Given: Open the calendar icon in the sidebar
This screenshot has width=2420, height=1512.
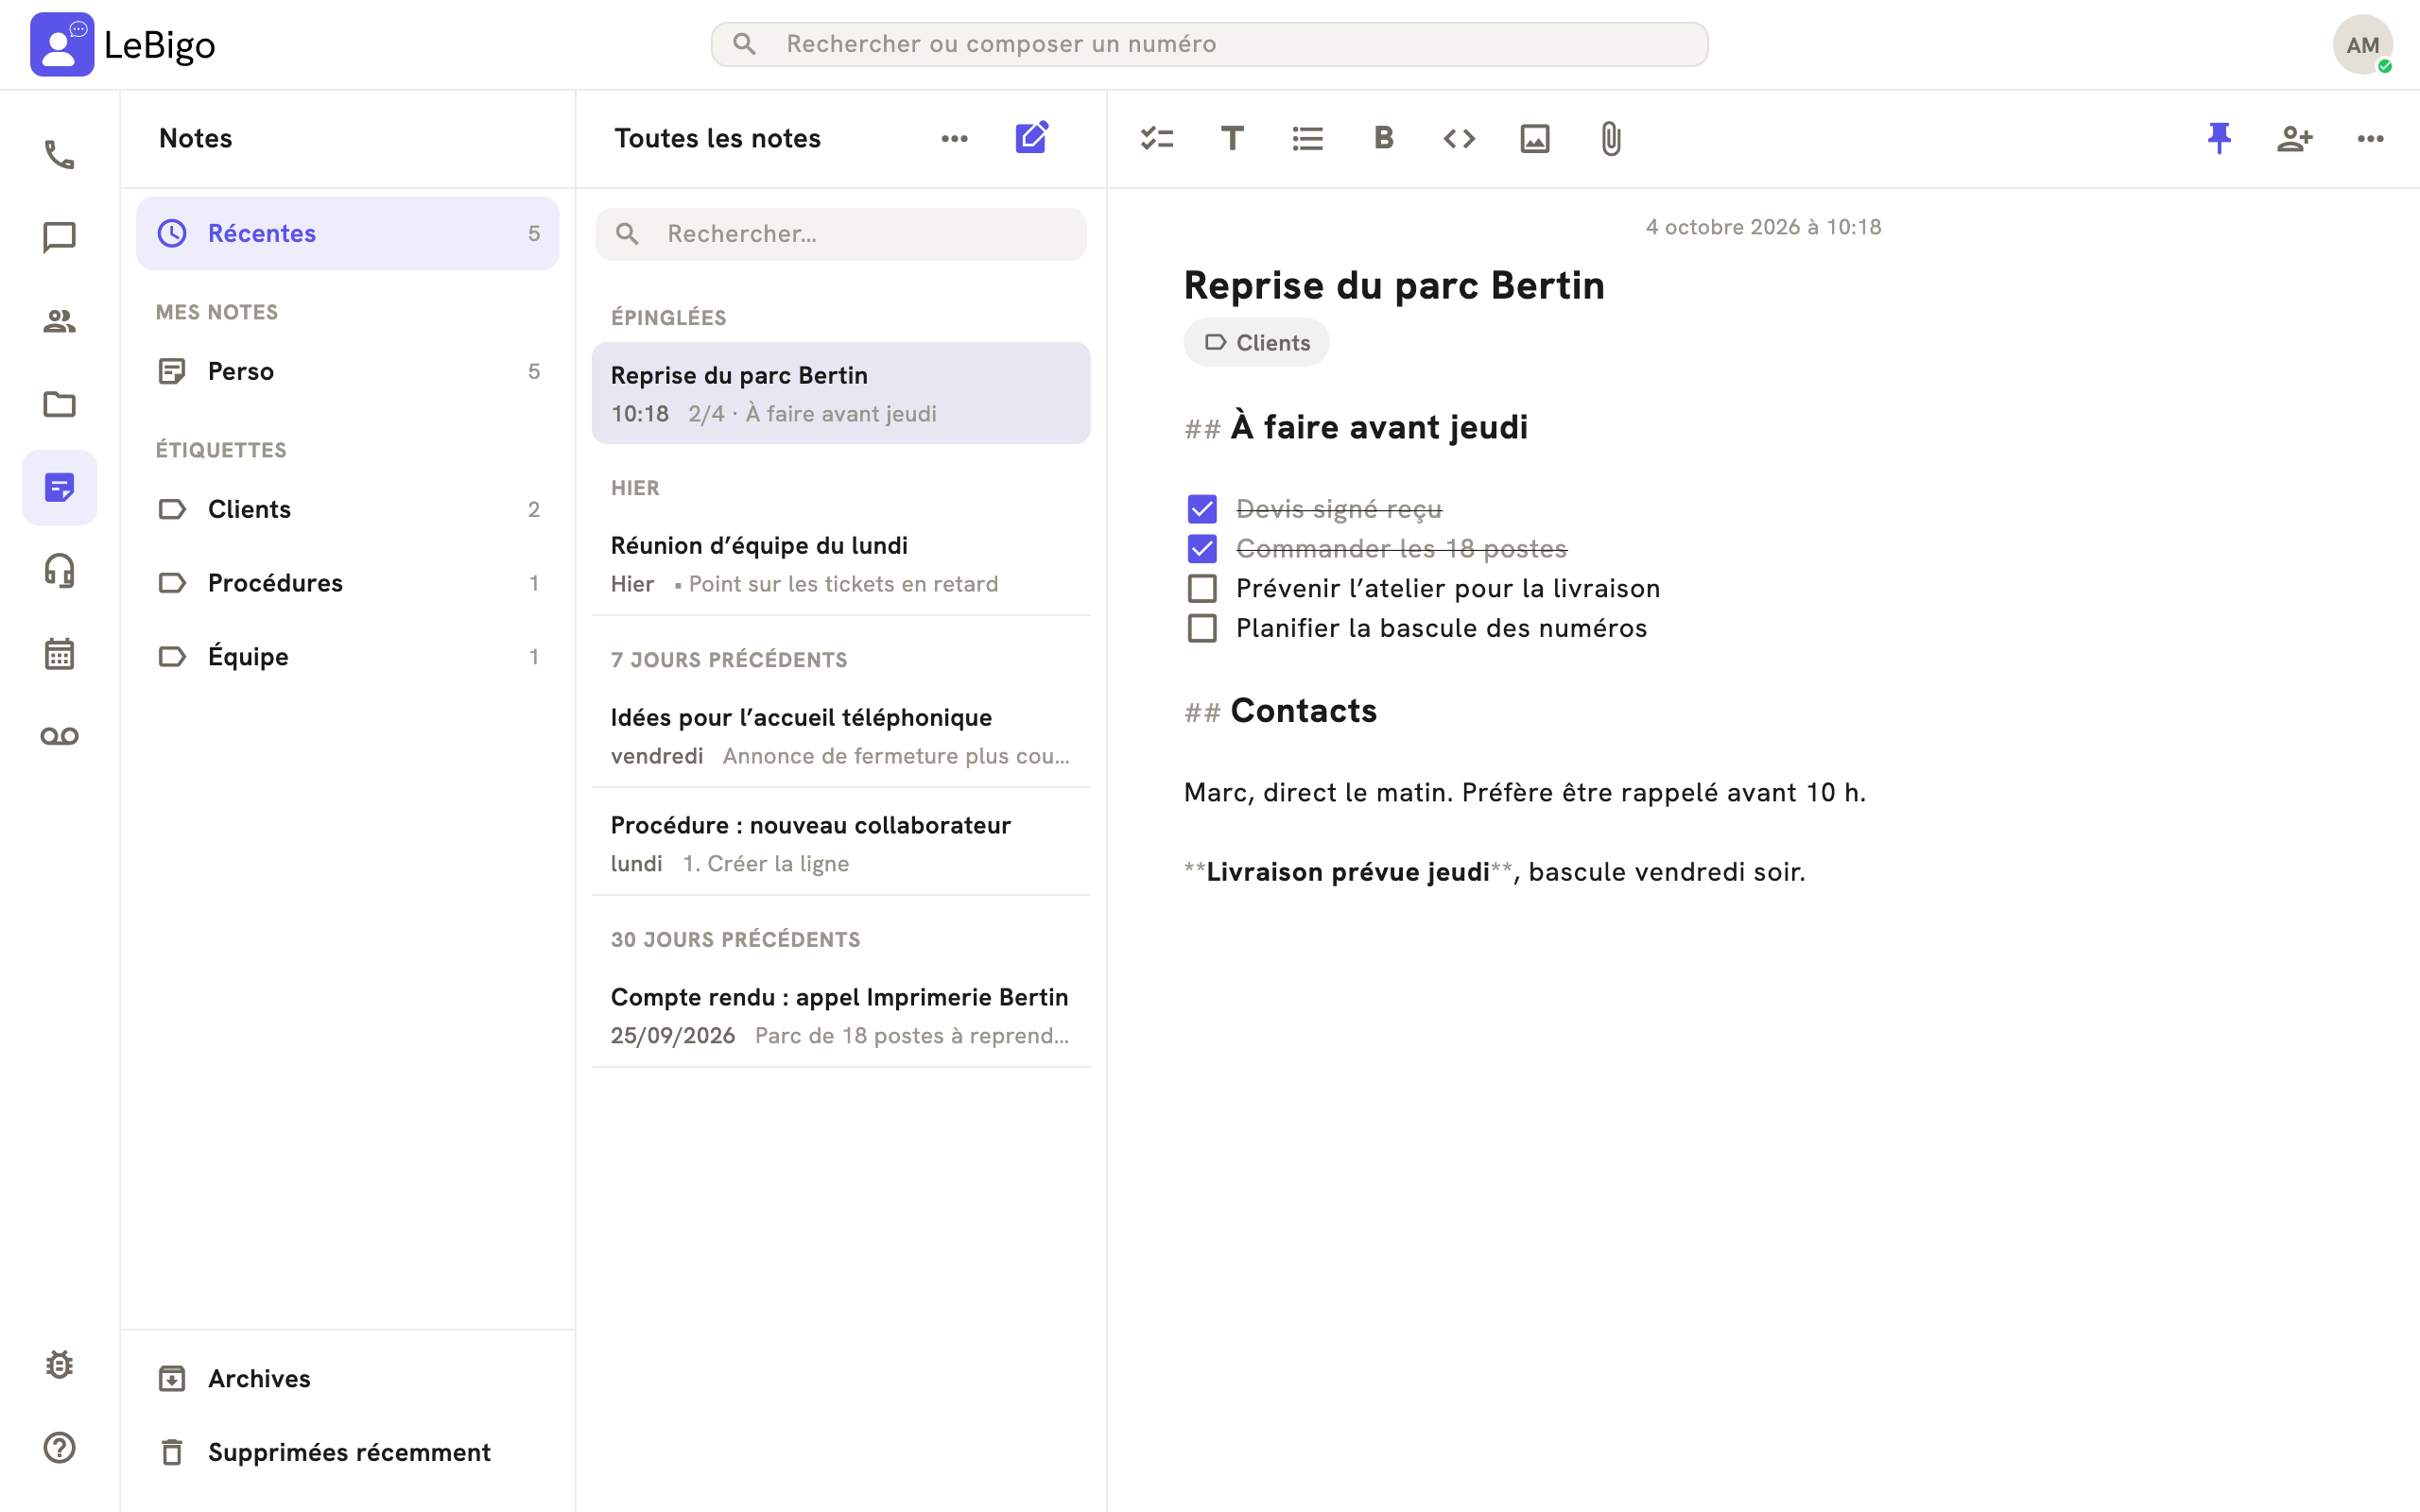Looking at the screenshot, I should click(x=59, y=653).
